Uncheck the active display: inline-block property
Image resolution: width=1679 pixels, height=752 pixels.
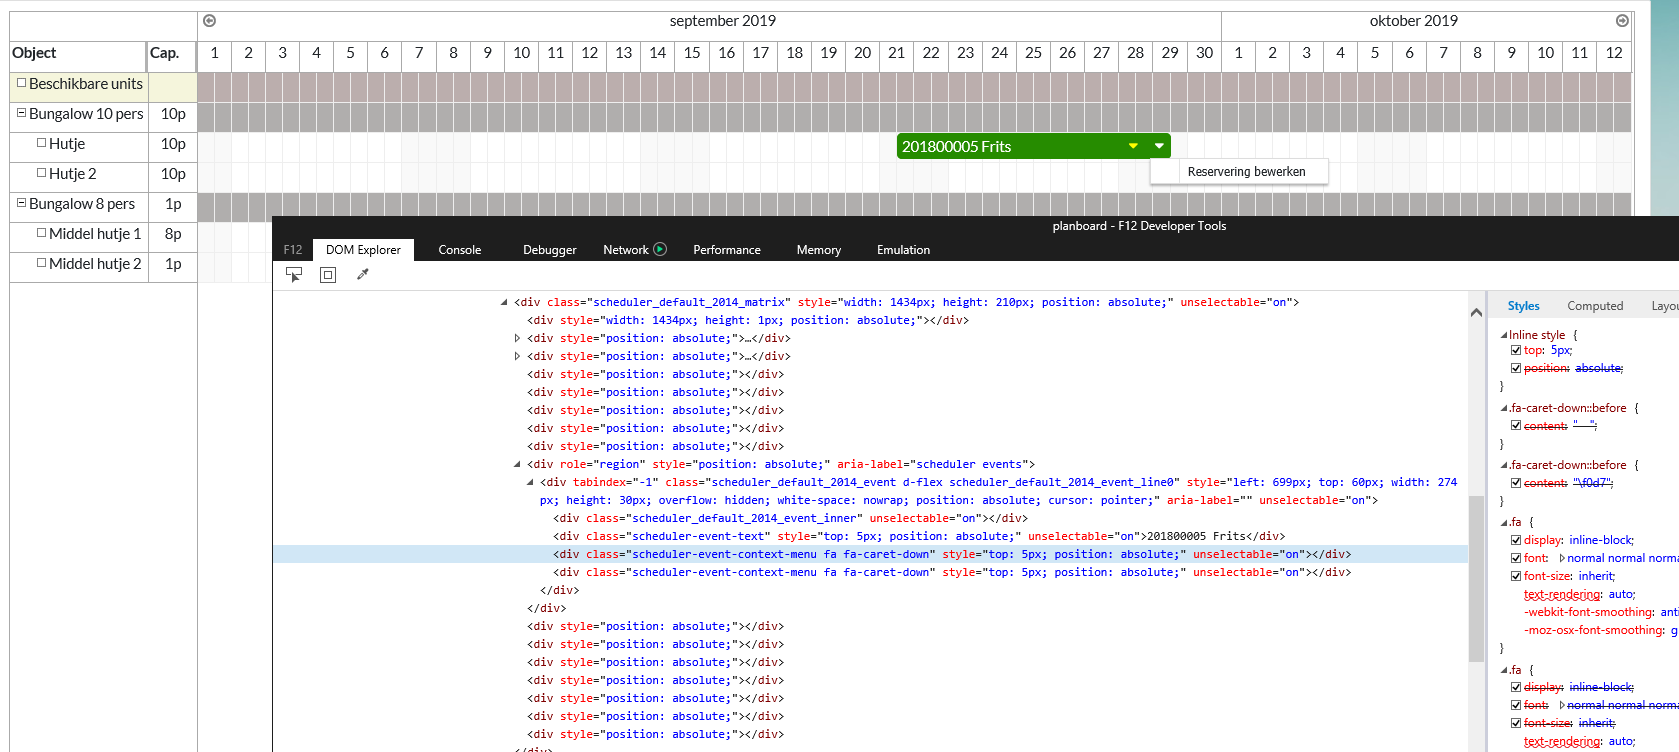[x=1516, y=540]
